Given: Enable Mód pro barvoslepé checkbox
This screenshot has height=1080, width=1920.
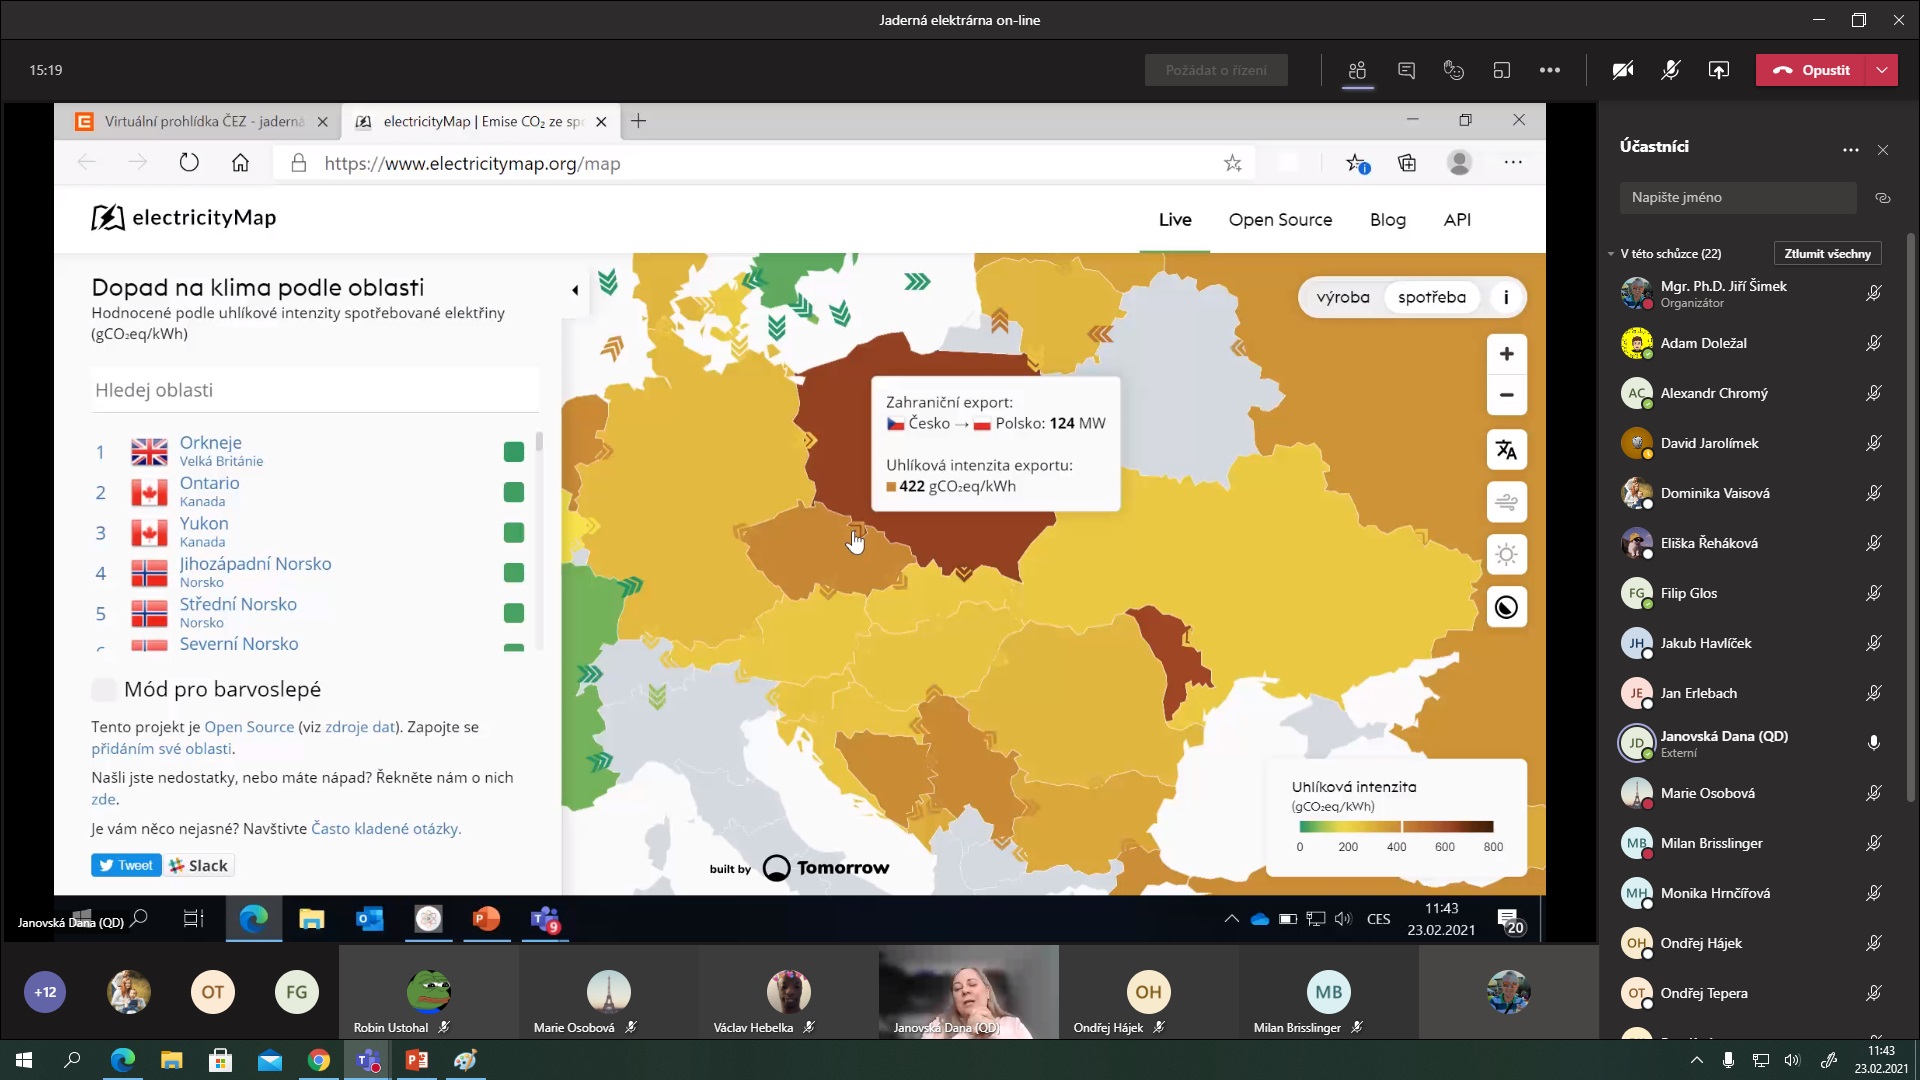Looking at the screenshot, I should point(103,689).
